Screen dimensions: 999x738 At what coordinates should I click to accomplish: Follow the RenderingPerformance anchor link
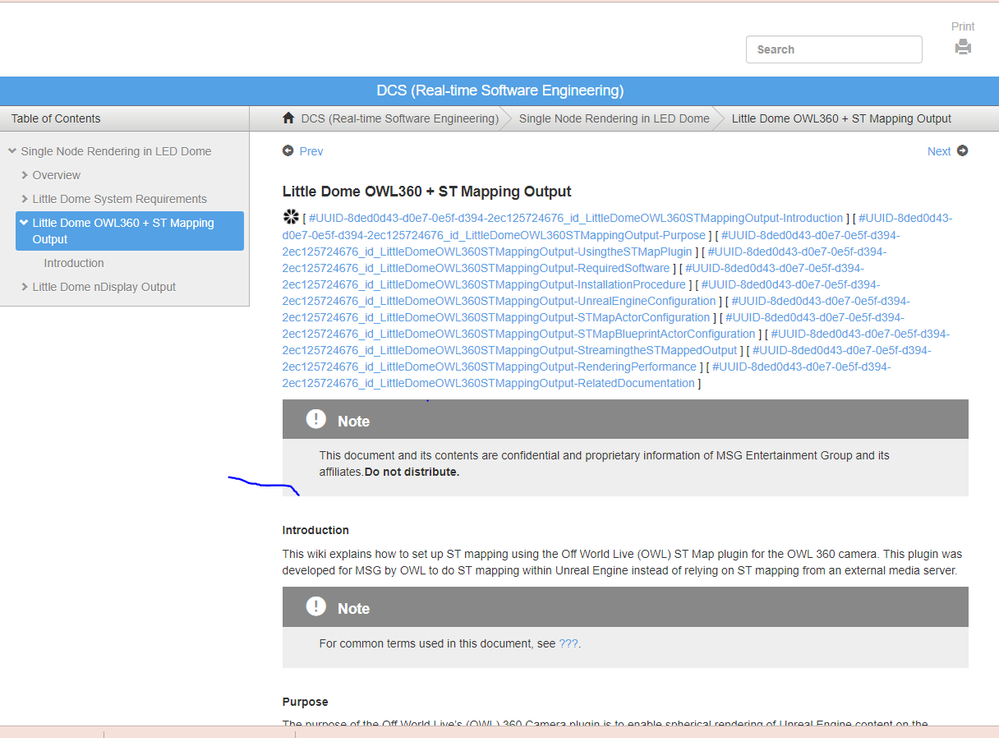click(x=489, y=367)
